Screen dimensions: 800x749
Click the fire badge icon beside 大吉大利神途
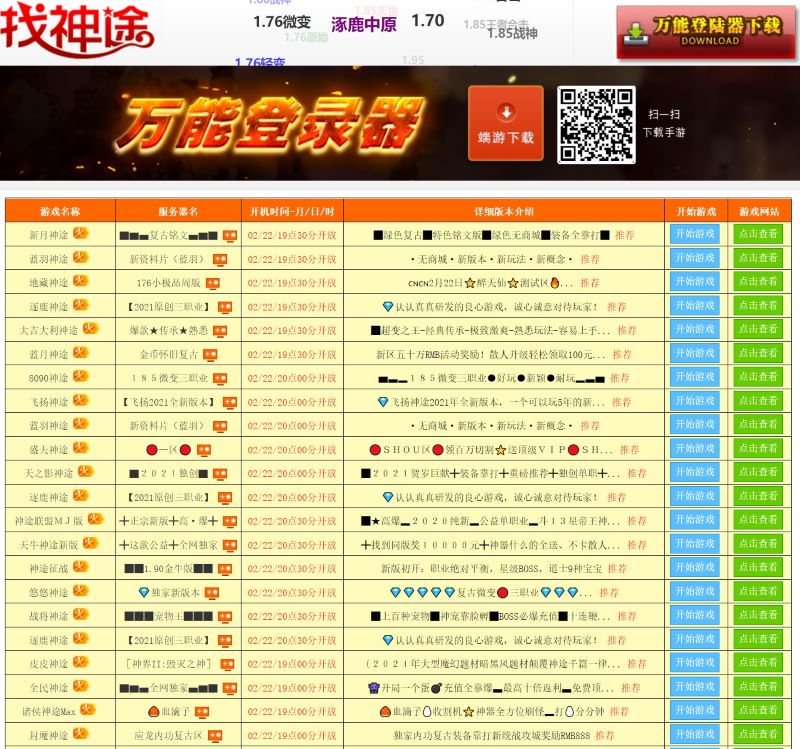click(x=91, y=329)
